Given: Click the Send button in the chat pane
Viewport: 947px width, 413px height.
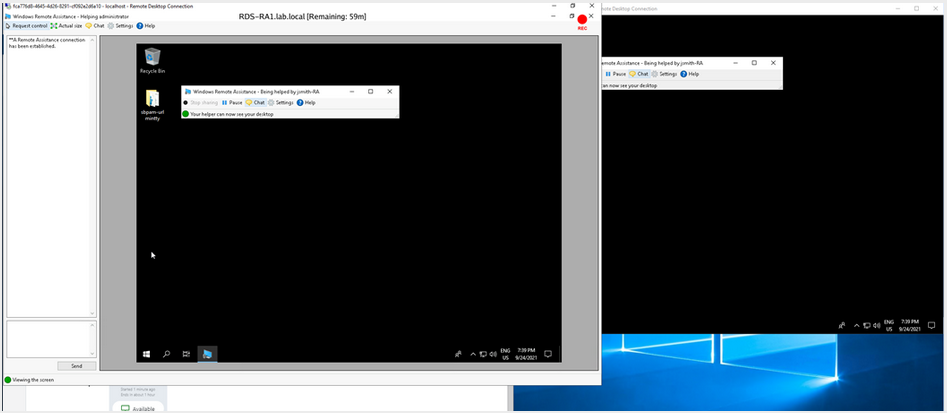Looking at the screenshot, I should click(x=76, y=366).
